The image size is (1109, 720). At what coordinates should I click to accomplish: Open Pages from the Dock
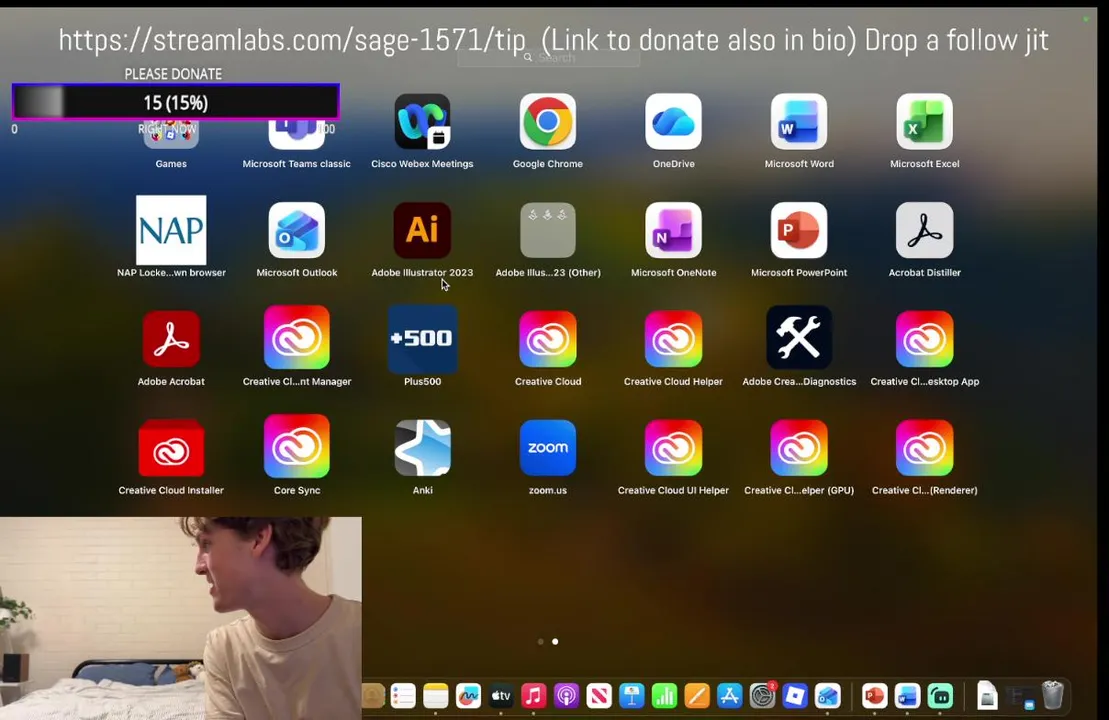click(x=697, y=696)
